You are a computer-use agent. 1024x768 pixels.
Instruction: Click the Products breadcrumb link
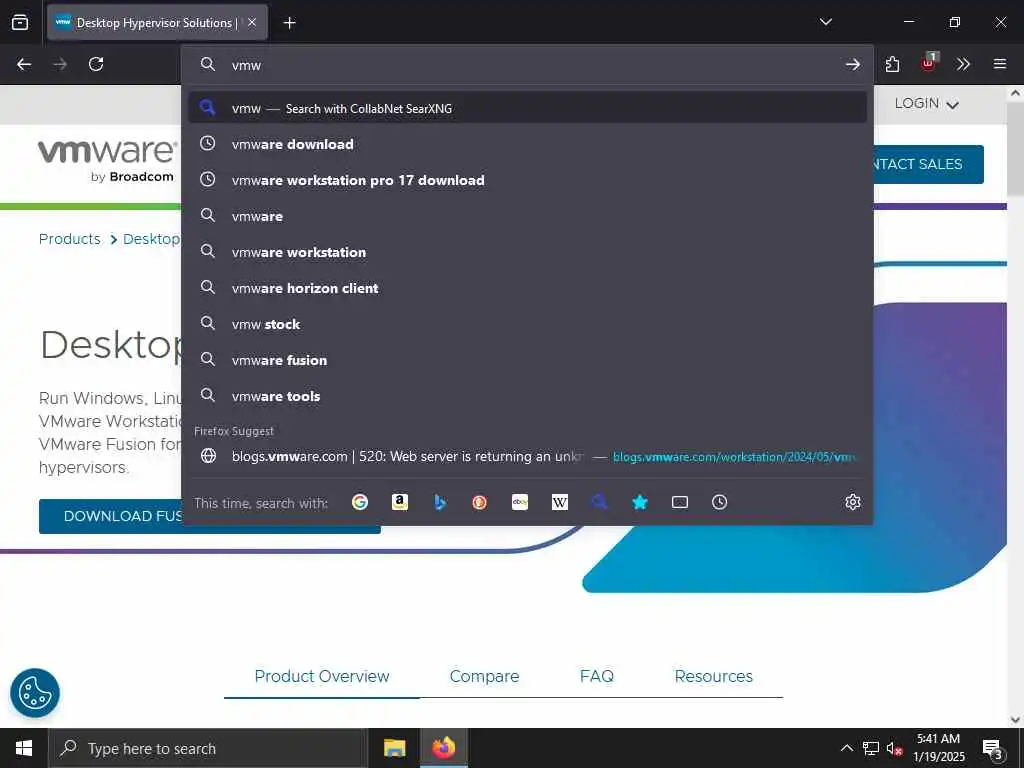(70, 239)
